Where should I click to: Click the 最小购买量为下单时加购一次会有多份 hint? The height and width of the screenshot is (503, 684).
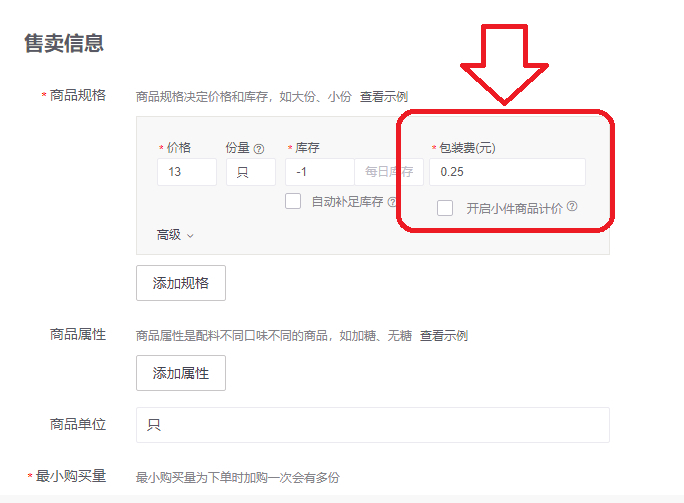tap(237, 478)
